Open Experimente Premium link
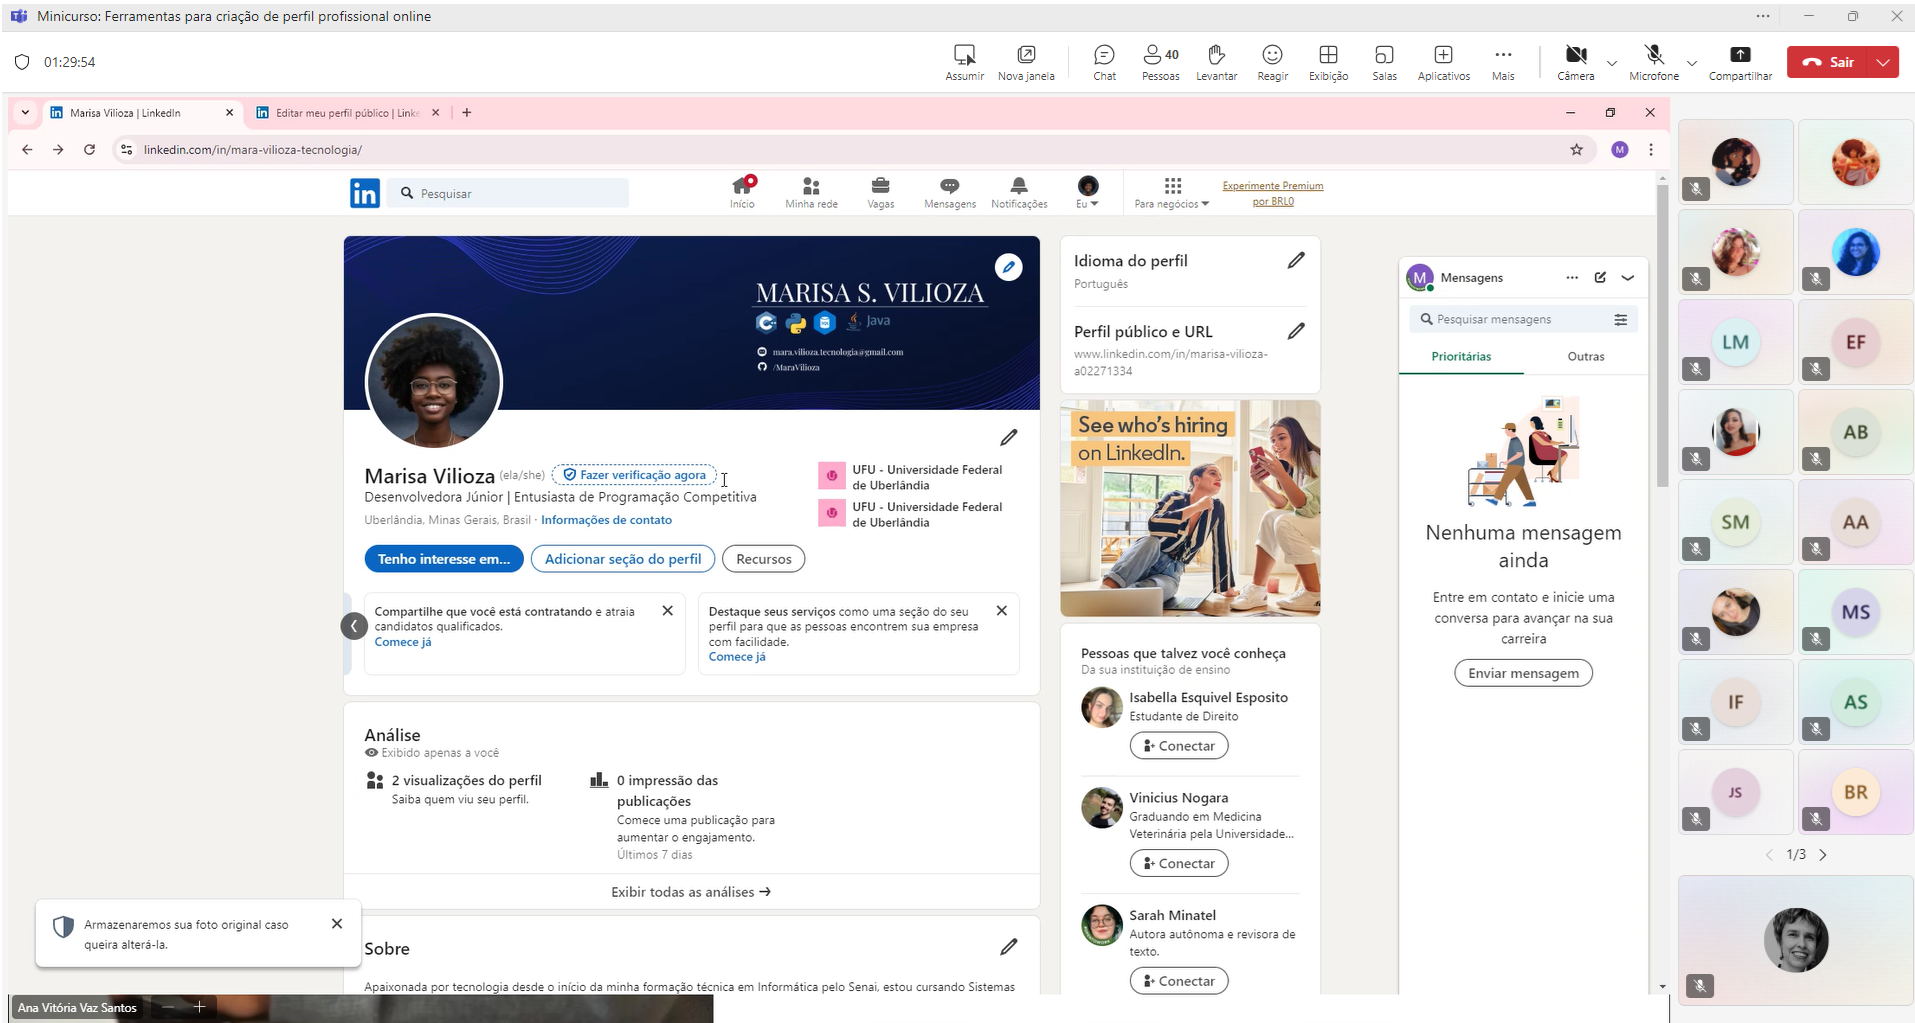Viewport: 1915px width, 1023px height. click(1273, 193)
